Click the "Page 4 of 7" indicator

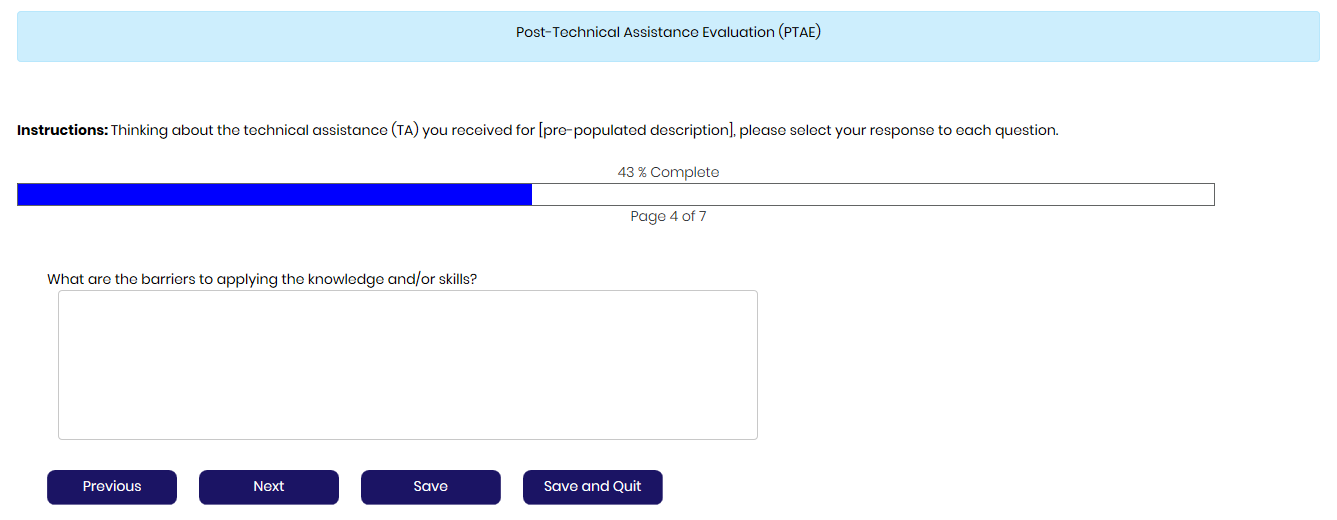[668, 216]
